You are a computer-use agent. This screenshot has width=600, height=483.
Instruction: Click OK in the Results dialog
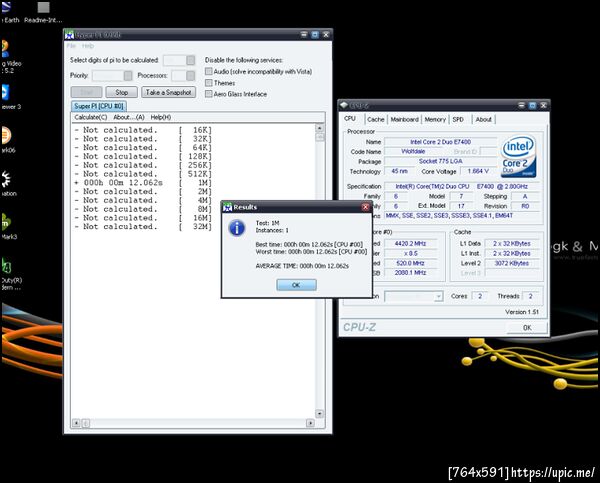pyautogui.click(x=296, y=285)
